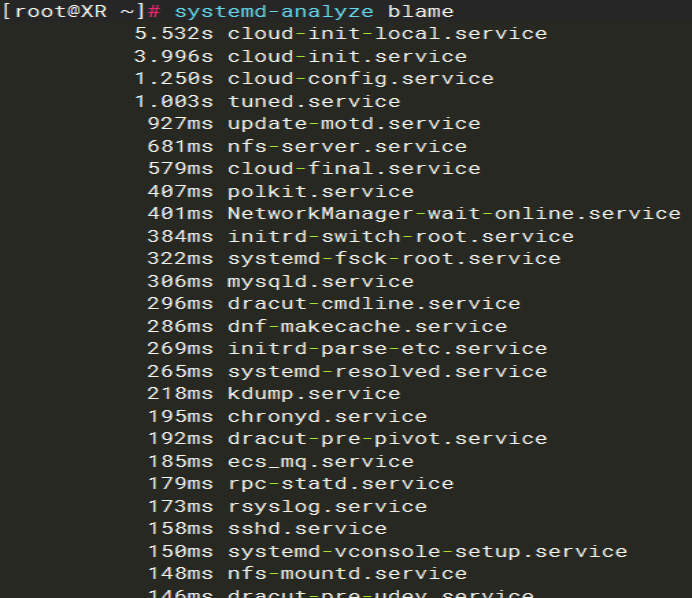The height and width of the screenshot is (598, 692).
Task: Select cloud-final.service text
Action: 354,169
